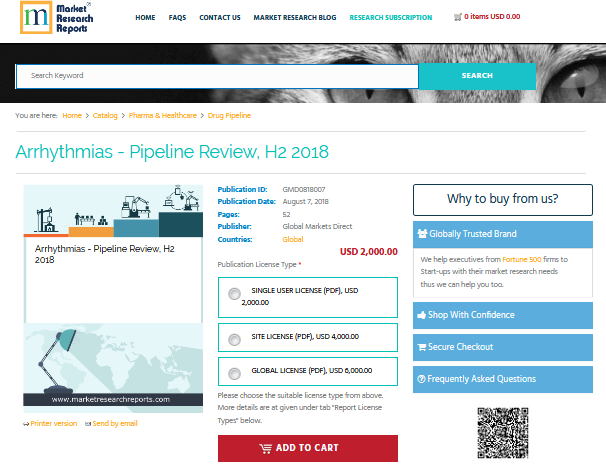Go to Home breadcrumb link
Viewport: 606px width, 472px height.
(72, 116)
